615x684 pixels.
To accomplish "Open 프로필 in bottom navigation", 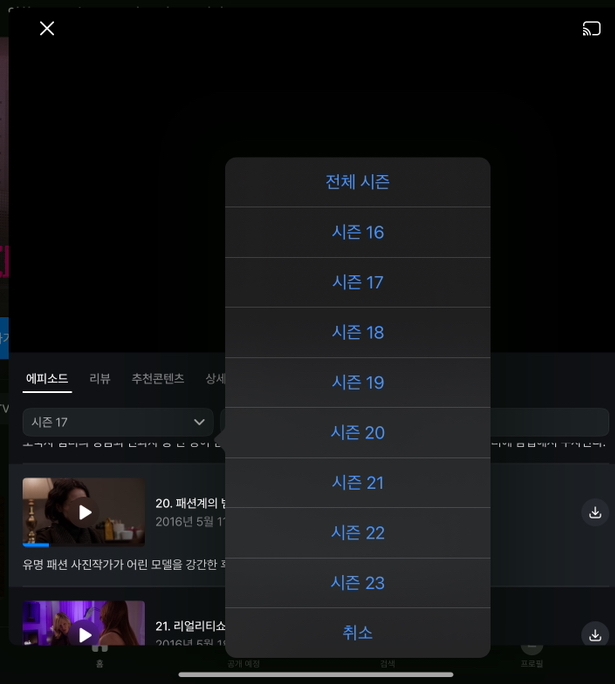I will pyautogui.click(x=532, y=657).
